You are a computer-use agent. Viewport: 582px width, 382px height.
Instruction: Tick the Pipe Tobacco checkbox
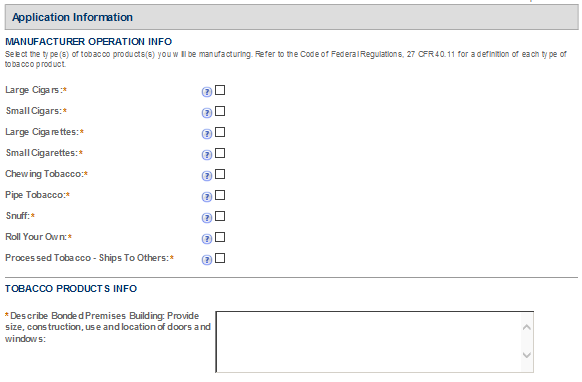220,195
